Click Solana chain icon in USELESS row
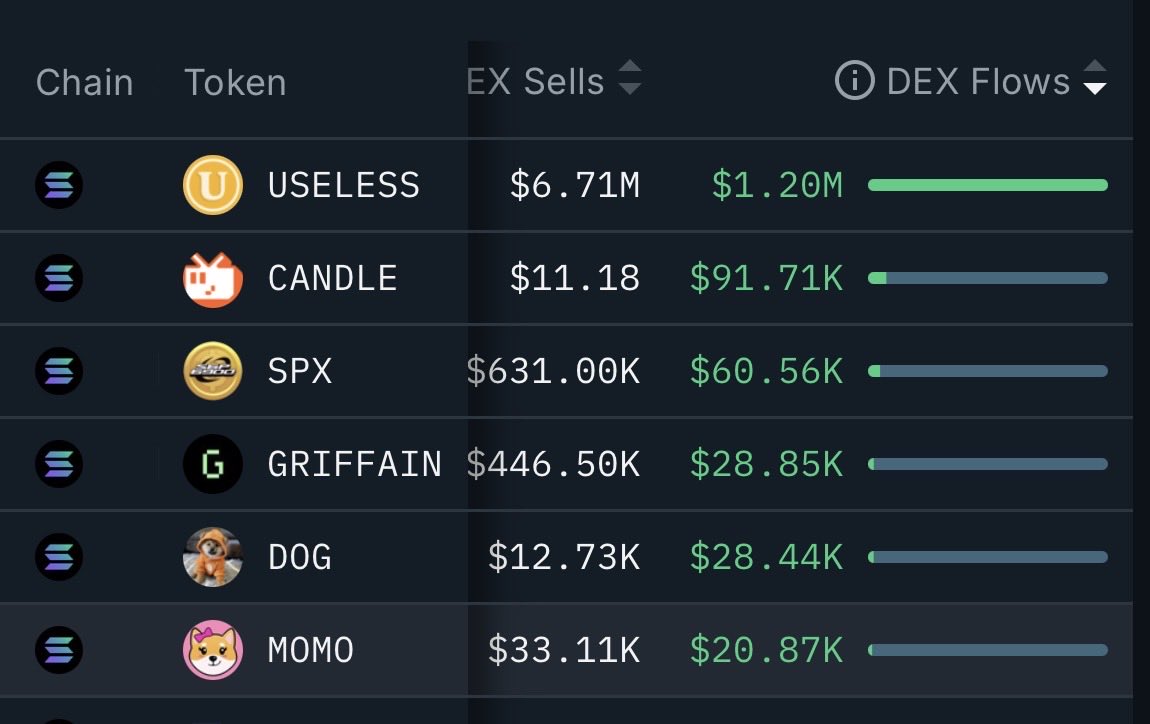The image size is (1150, 724). [59, 185]
